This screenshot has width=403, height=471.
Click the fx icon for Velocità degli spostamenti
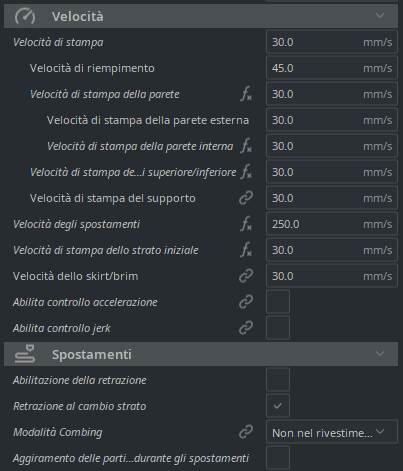pyautogui.click(x=246, y=224)
